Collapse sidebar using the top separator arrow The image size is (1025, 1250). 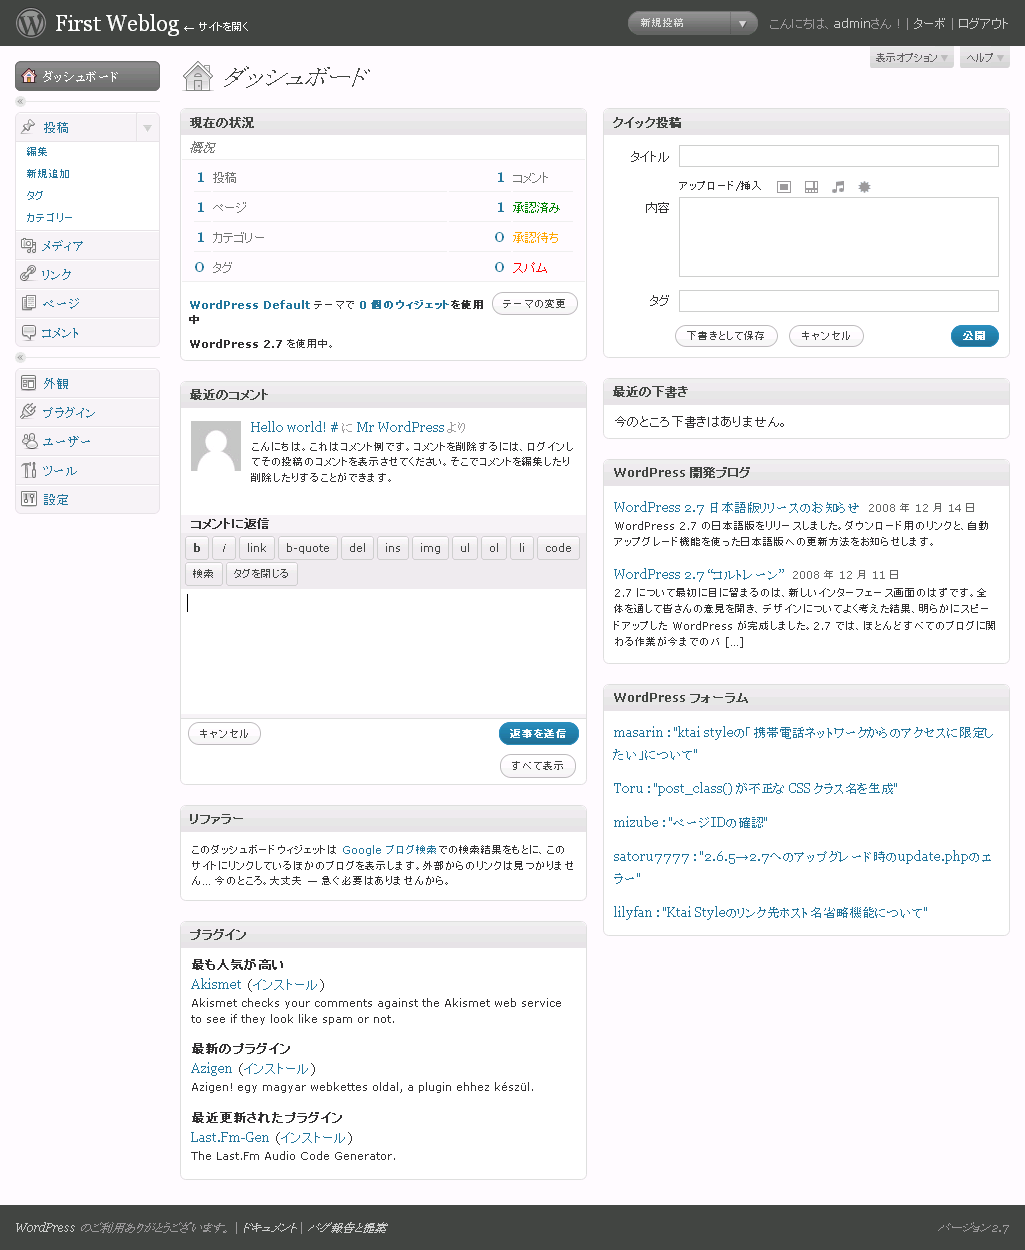20,101
